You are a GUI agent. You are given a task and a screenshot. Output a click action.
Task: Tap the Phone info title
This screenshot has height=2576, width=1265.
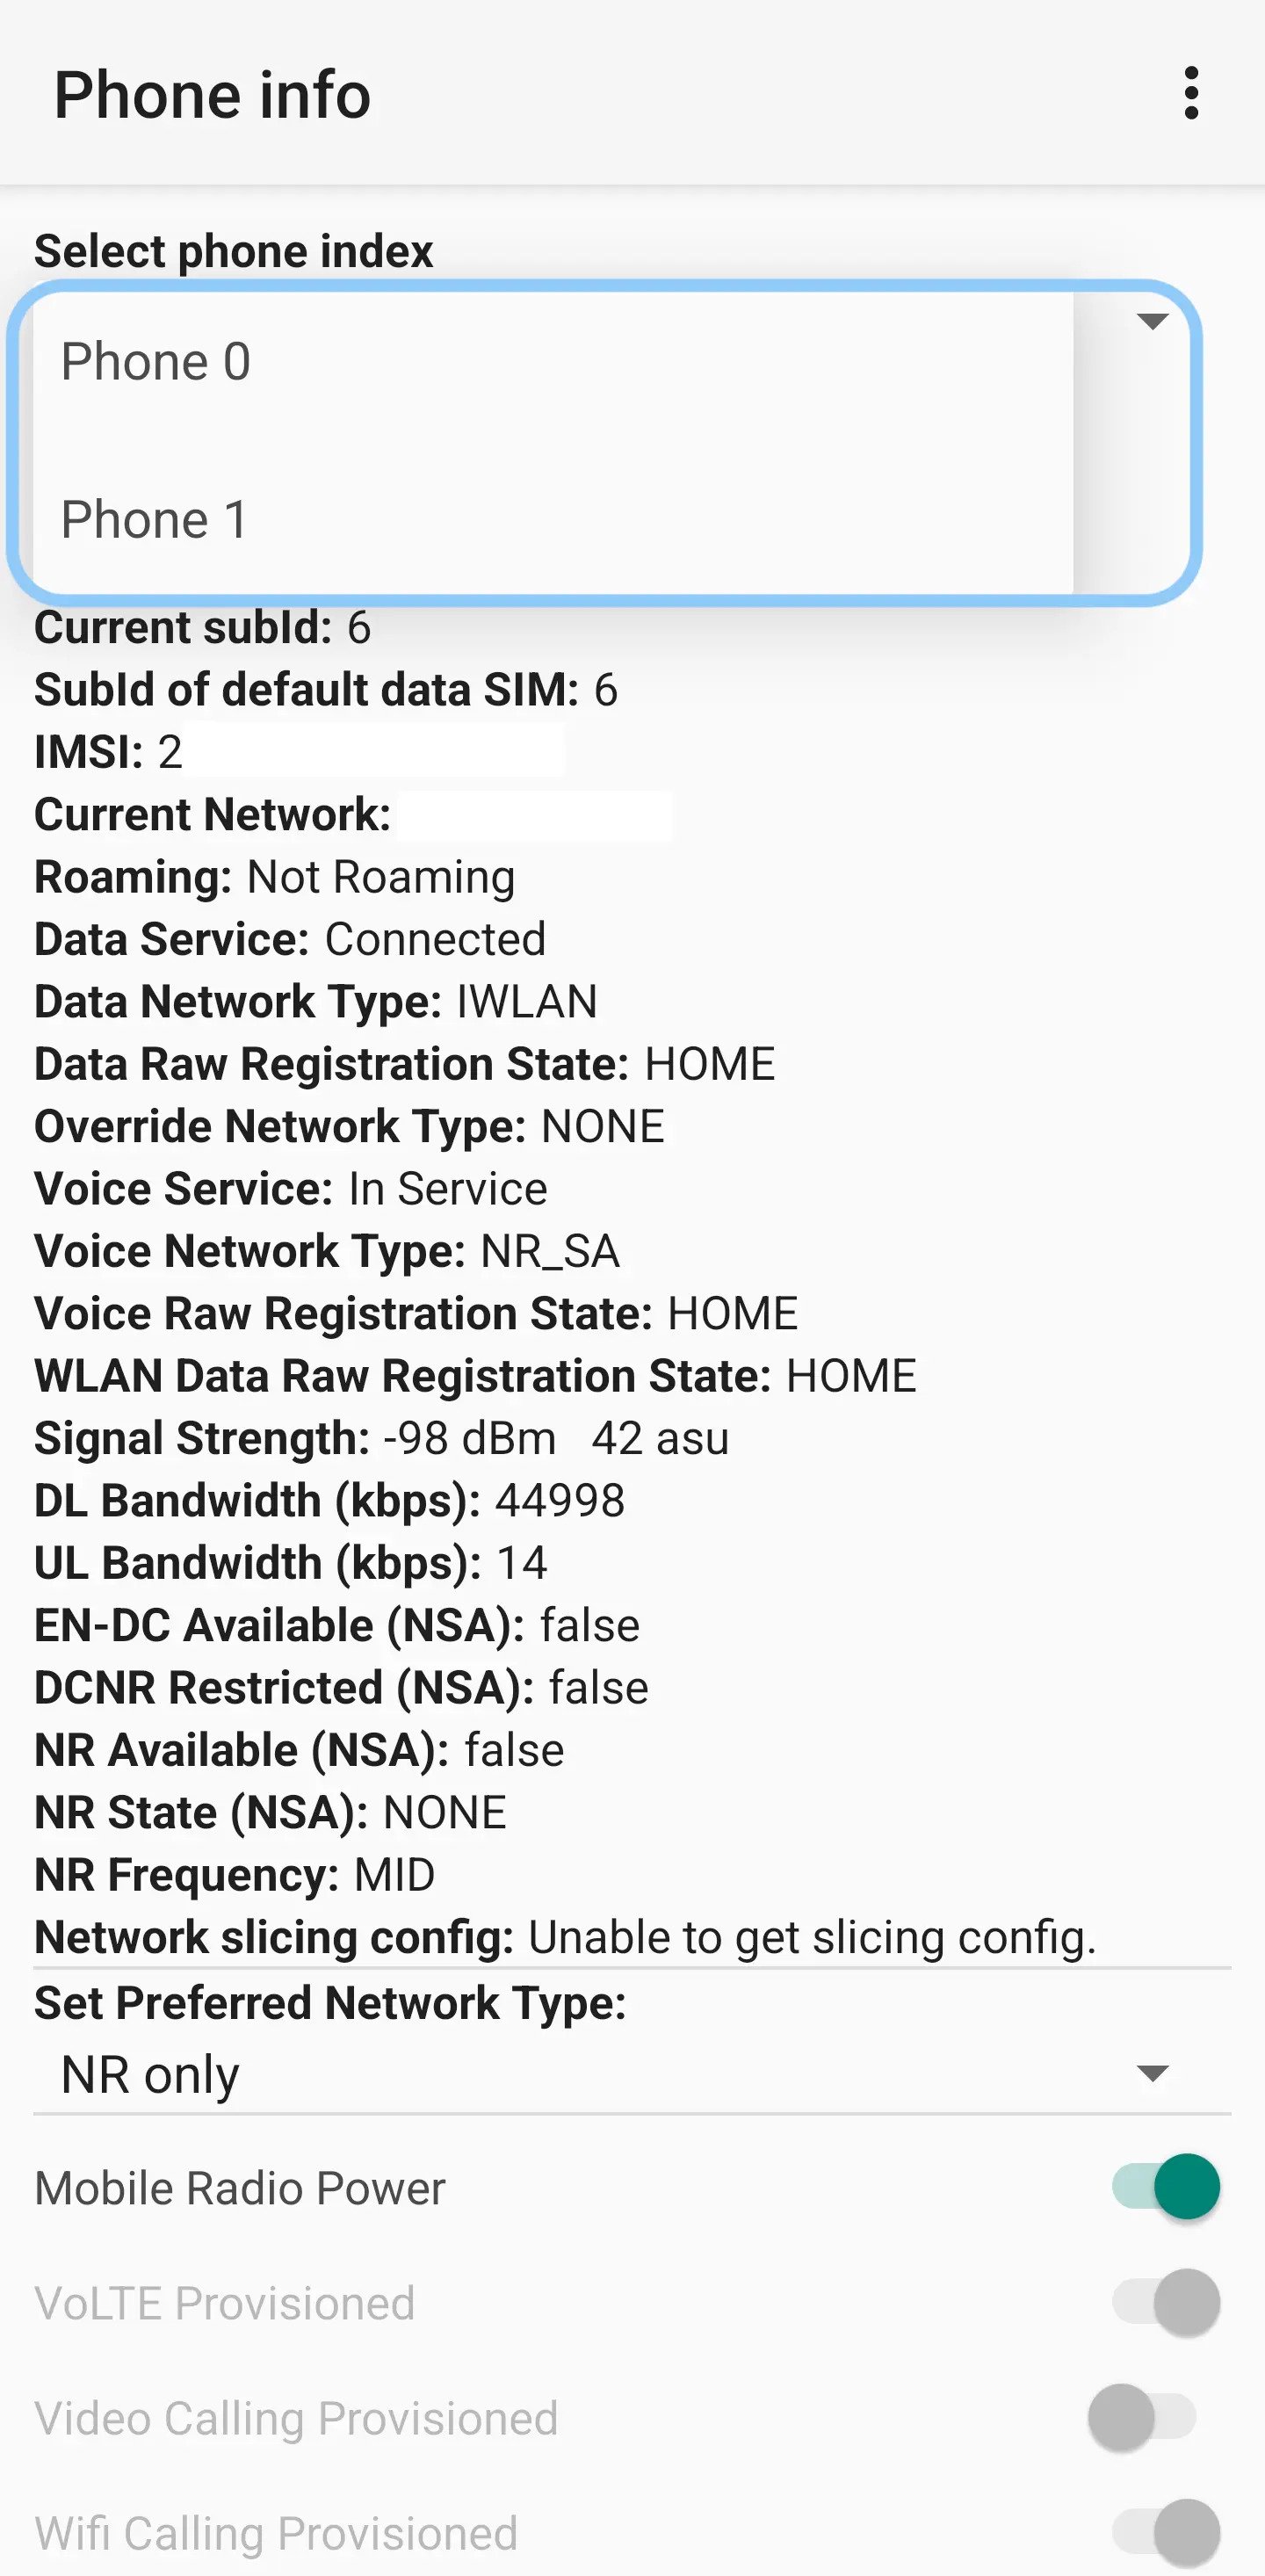click(212, 95)
